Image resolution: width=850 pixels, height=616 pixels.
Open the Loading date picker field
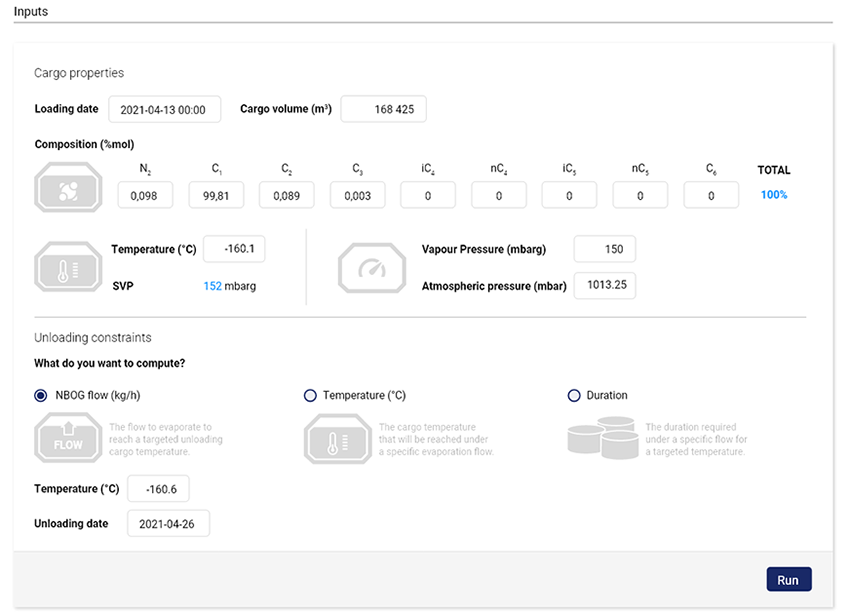coord(164,110)
